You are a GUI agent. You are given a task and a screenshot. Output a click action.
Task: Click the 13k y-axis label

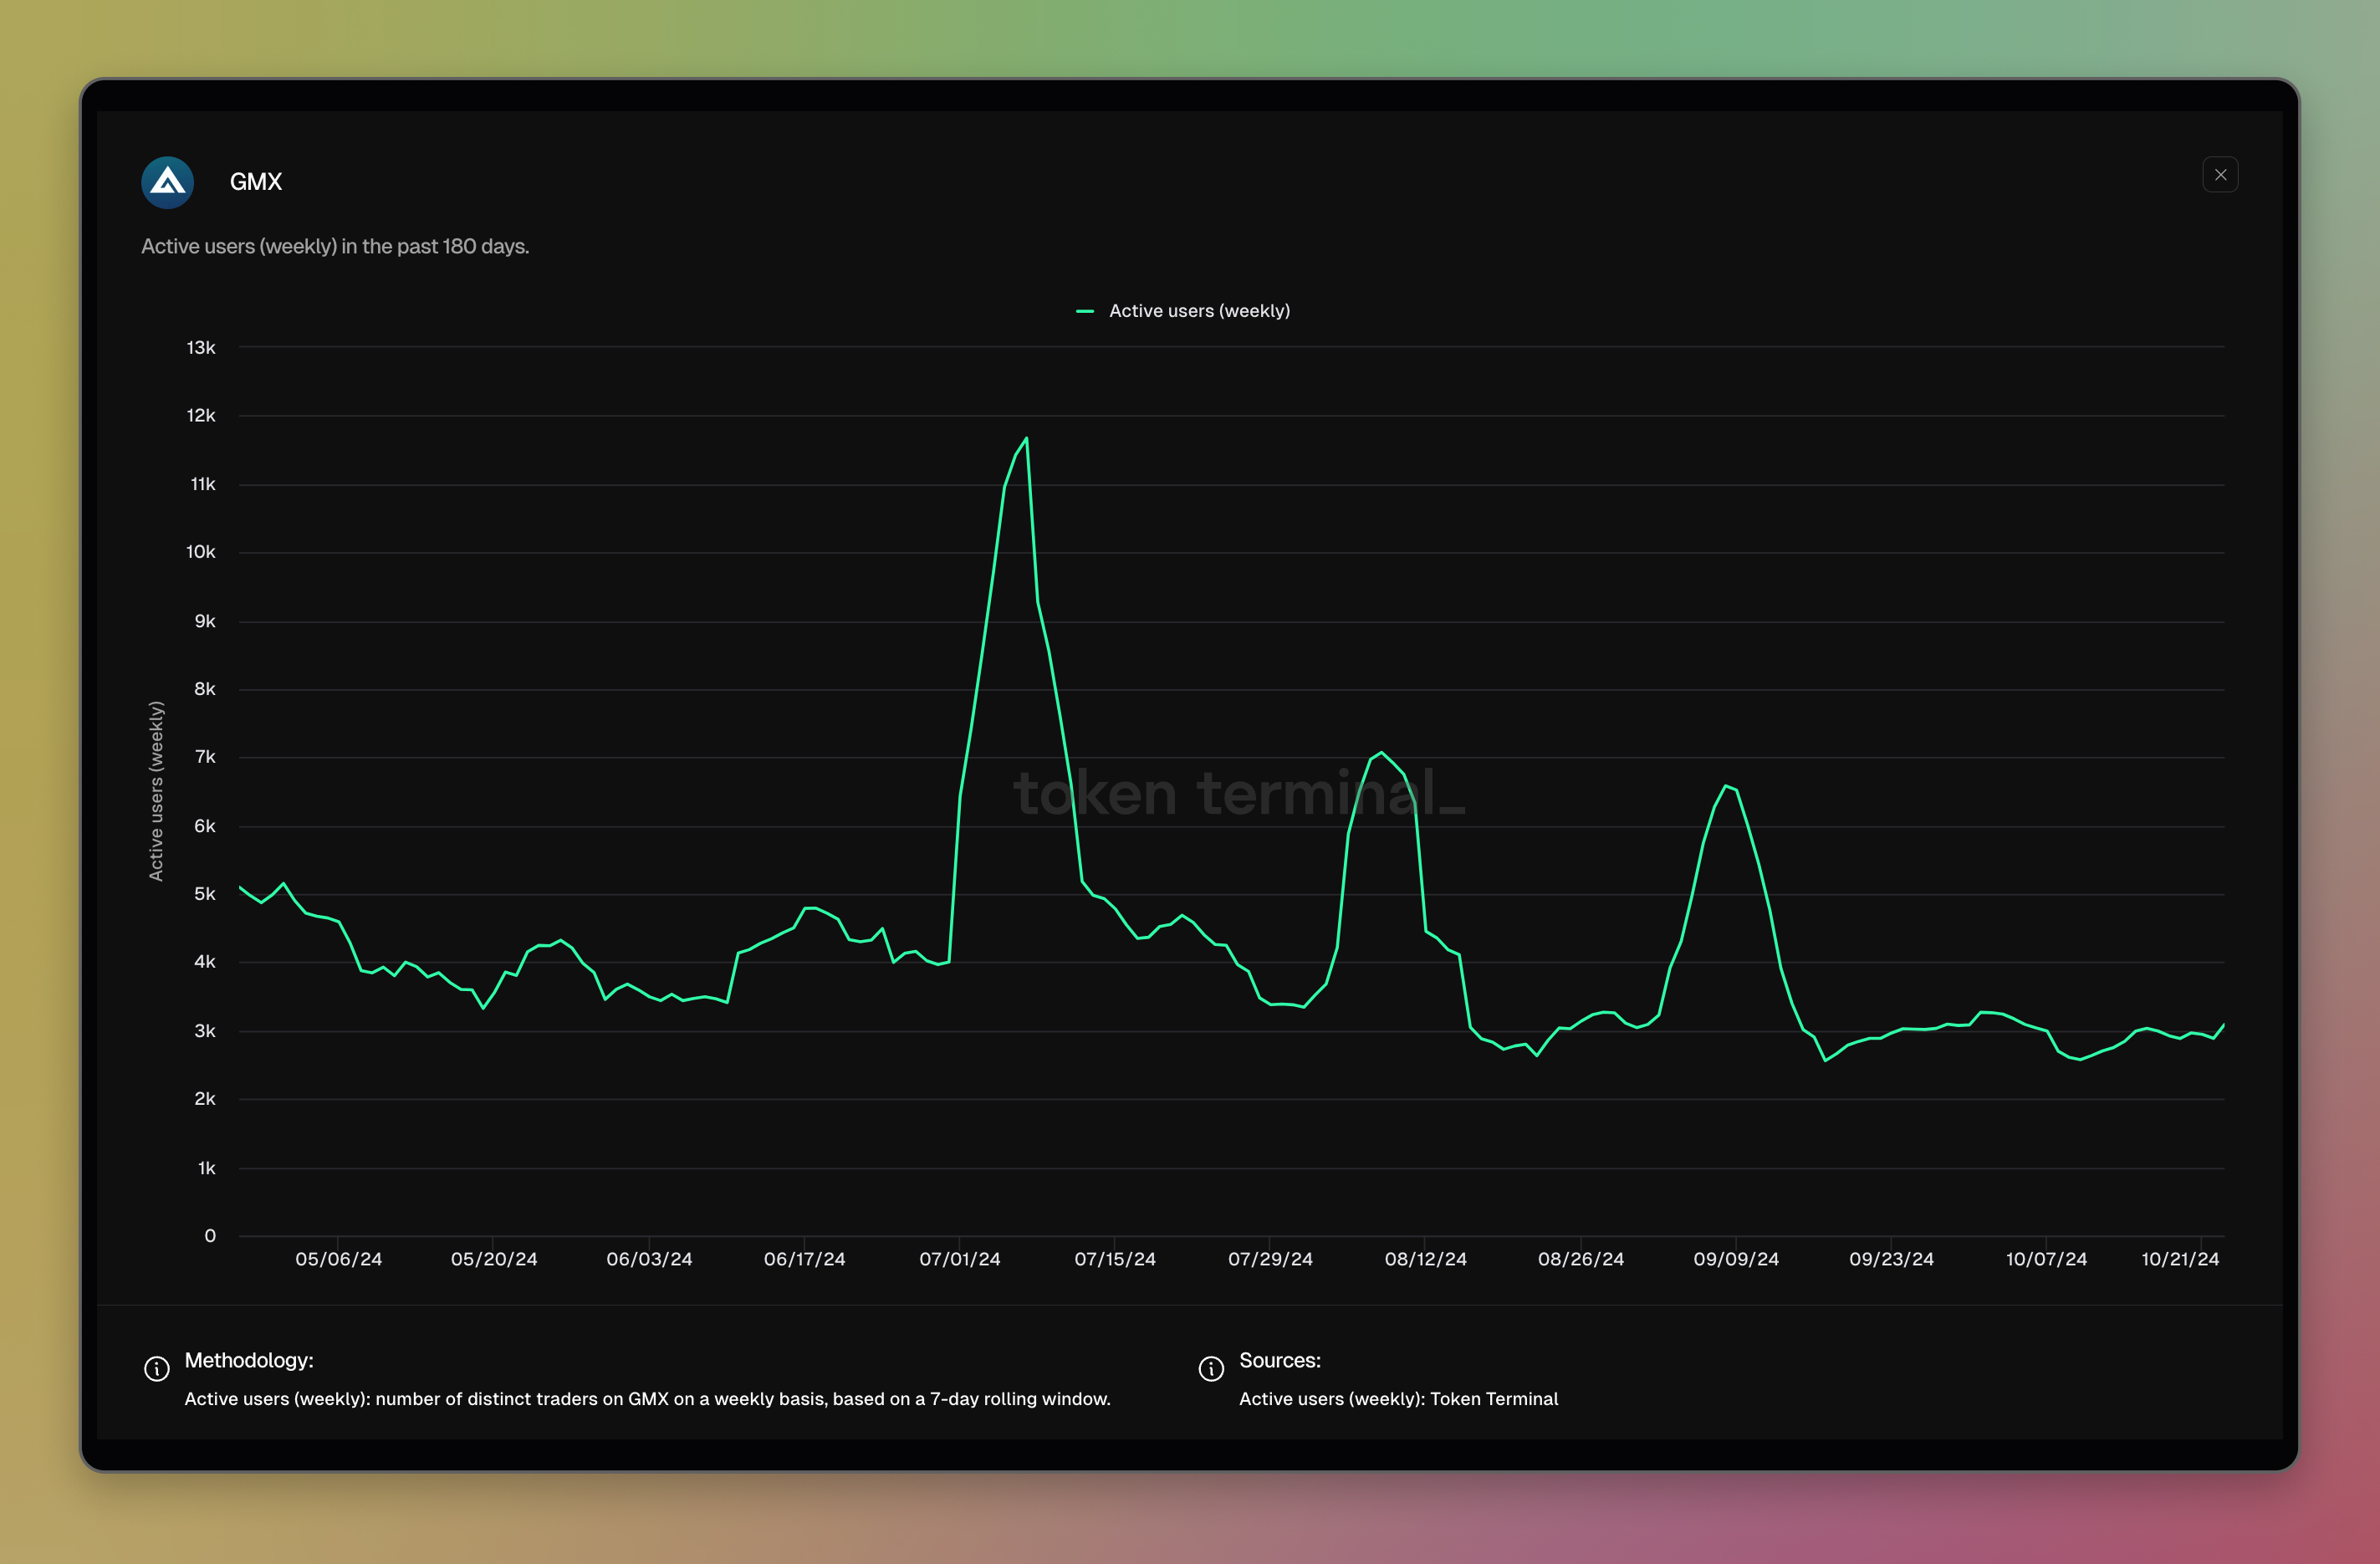click(201, 347)
